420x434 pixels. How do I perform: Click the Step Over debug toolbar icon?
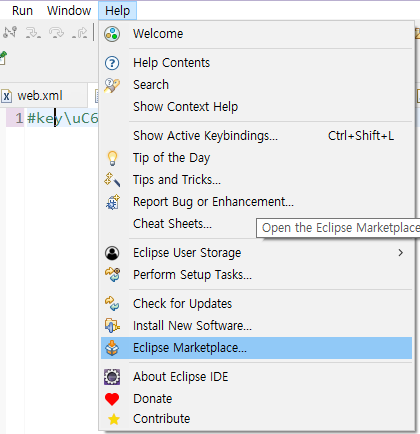pos(56,33)
